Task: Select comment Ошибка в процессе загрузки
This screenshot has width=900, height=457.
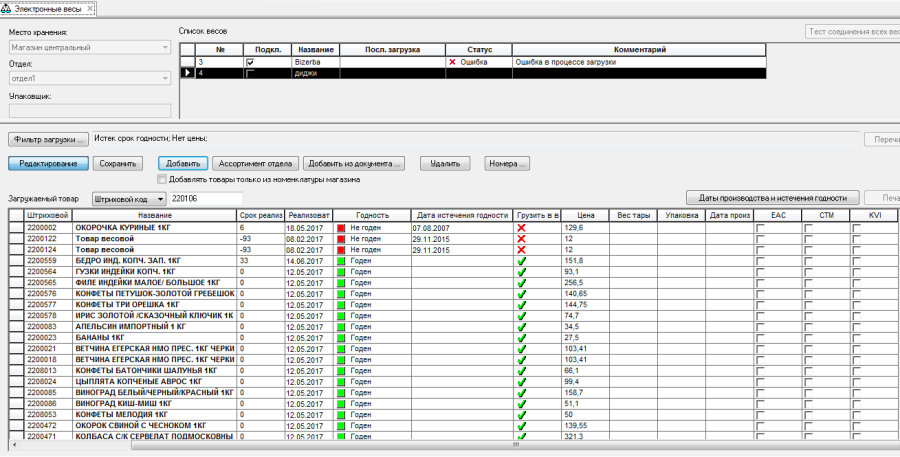Action: [x=639, y=62]
